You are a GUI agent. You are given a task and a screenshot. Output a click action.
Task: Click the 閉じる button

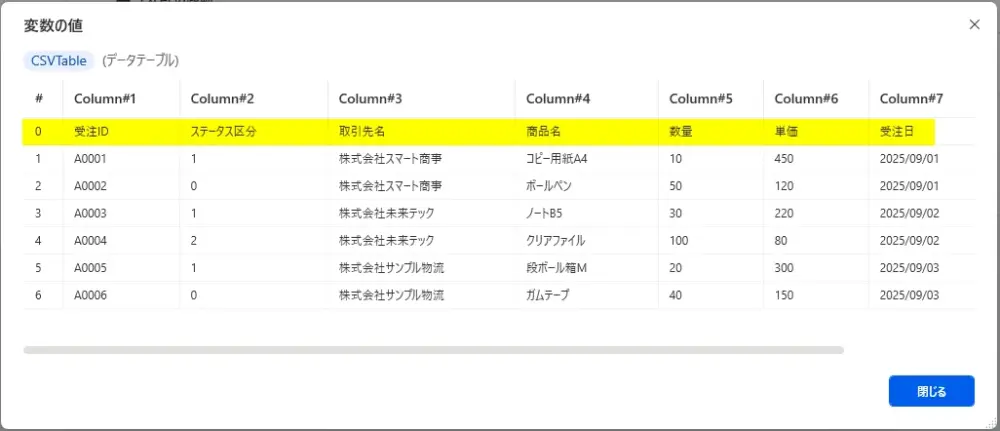[930, 391]
